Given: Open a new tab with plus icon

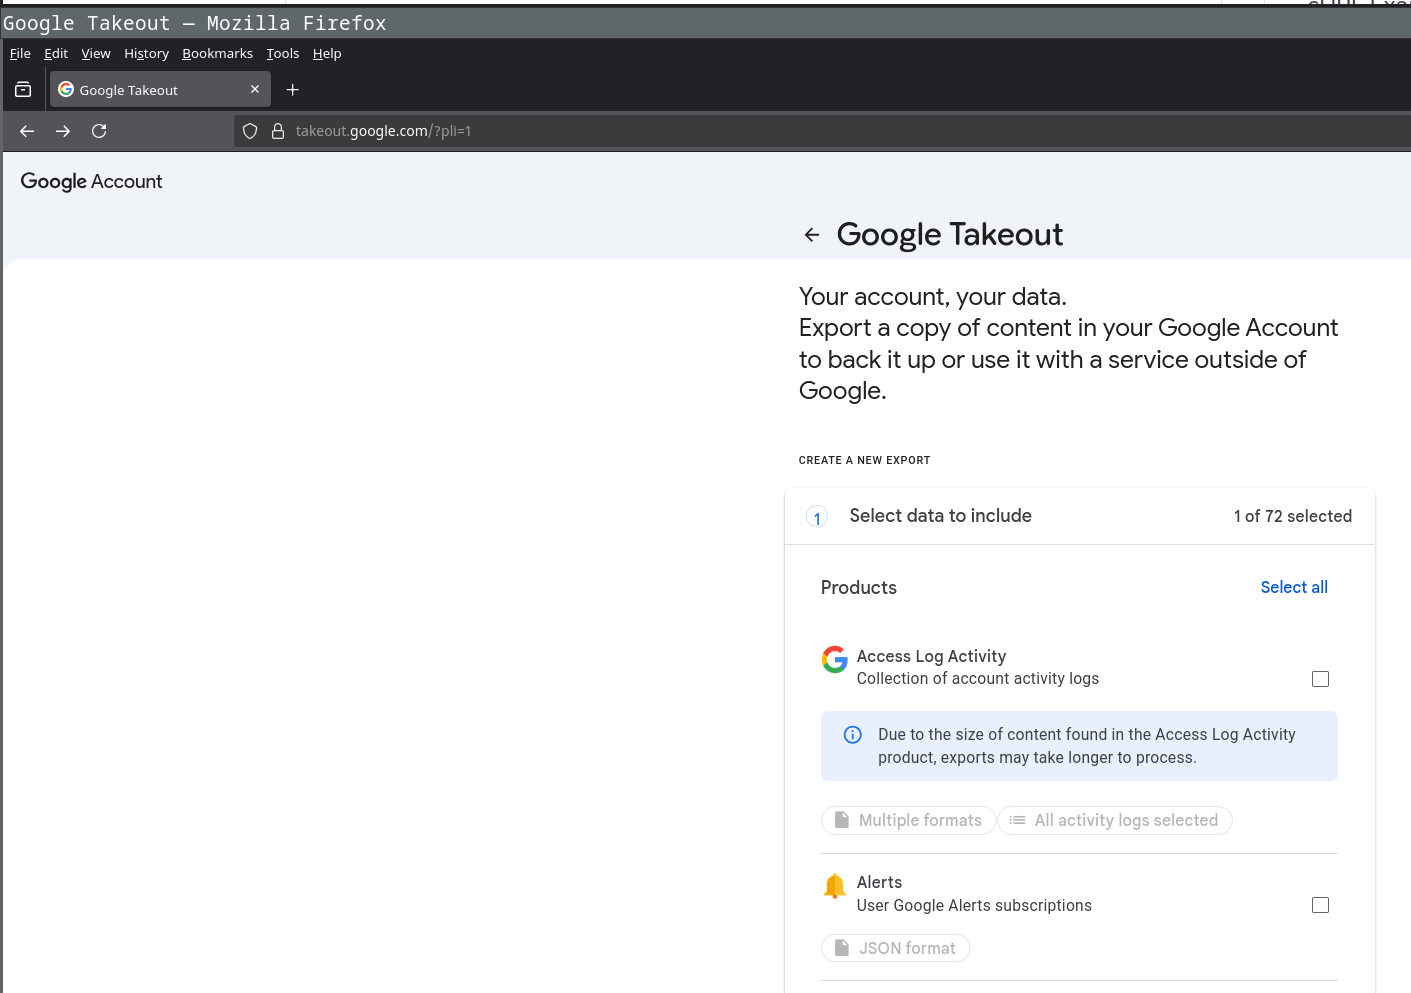Looking at the screenshot, I should [292, 90].
